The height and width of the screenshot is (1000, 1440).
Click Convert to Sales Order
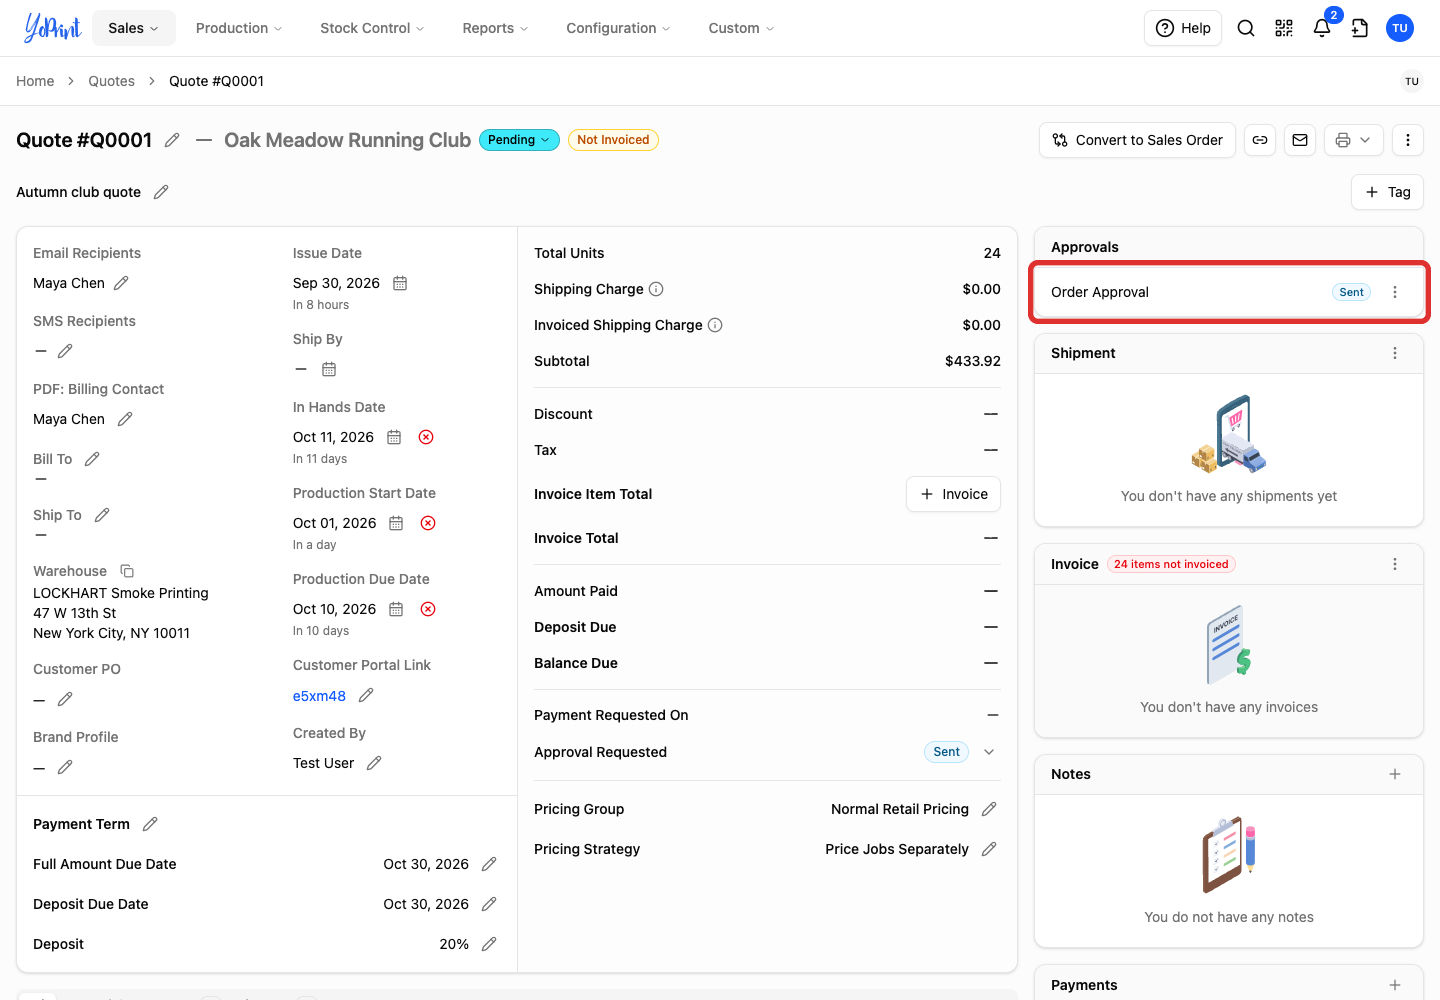click(x=1138, y=140)
